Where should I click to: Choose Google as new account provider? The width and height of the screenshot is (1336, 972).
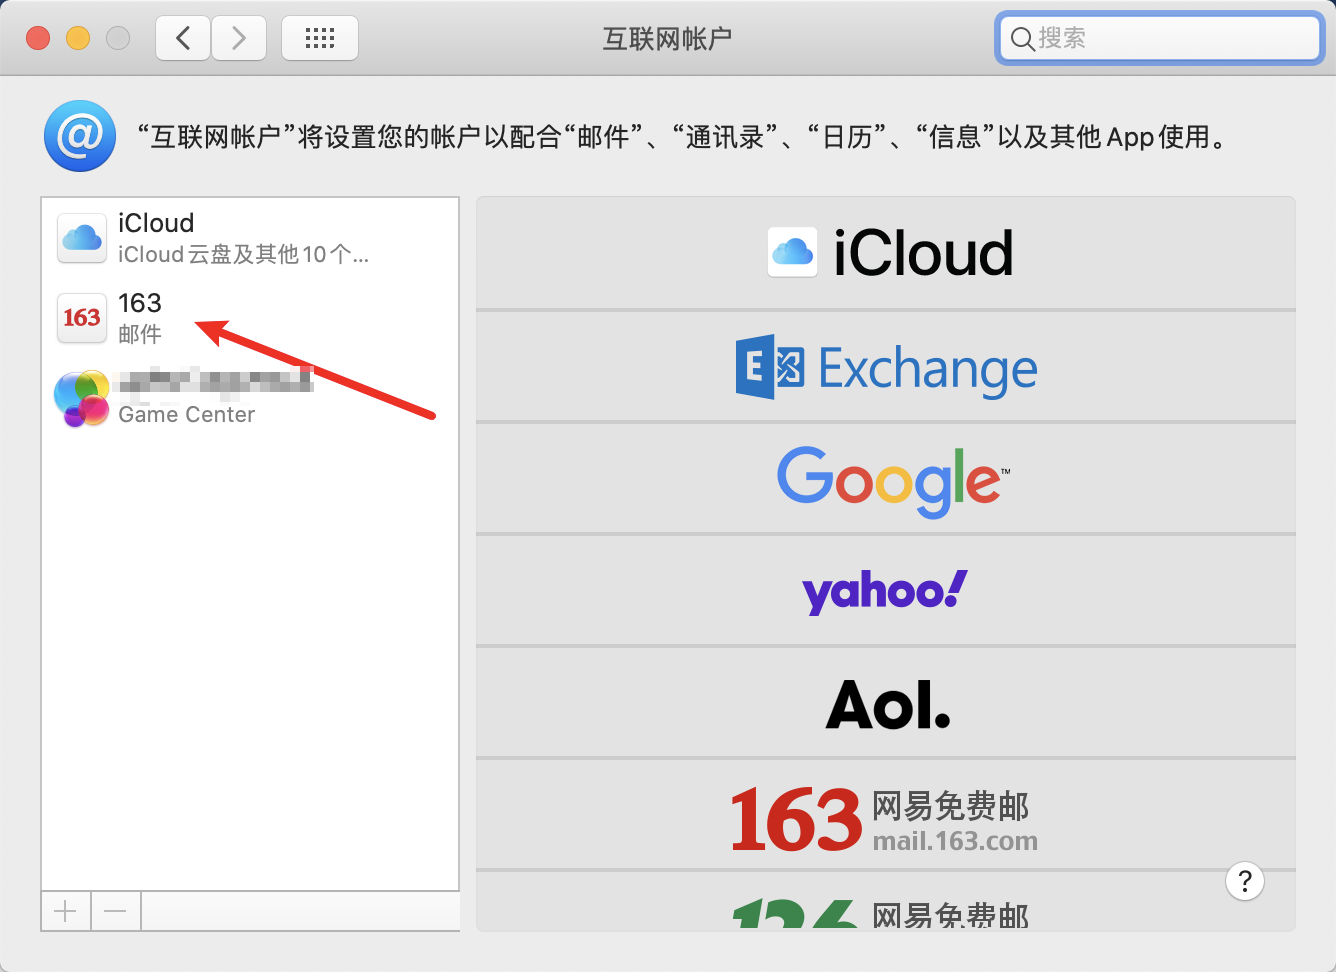click(x=886, y=479)
